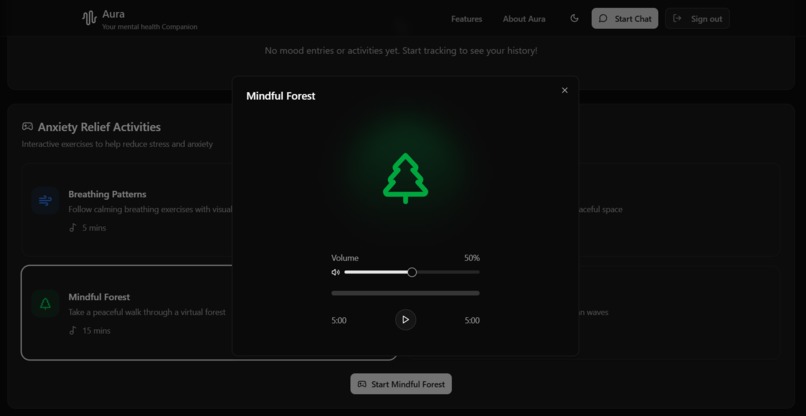Play the Mindful Forest session
Screen dimensions: 806x416
(x=405, y=320)
